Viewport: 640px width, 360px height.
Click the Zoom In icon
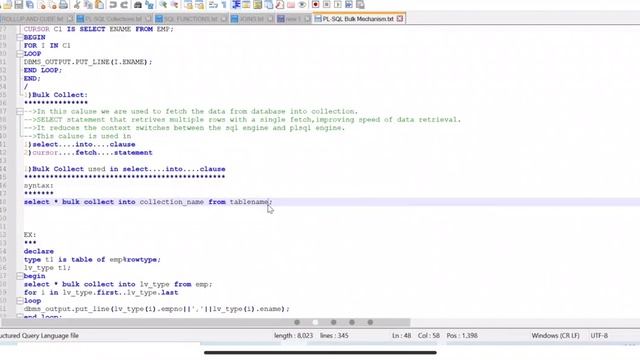tap(163, 5)
